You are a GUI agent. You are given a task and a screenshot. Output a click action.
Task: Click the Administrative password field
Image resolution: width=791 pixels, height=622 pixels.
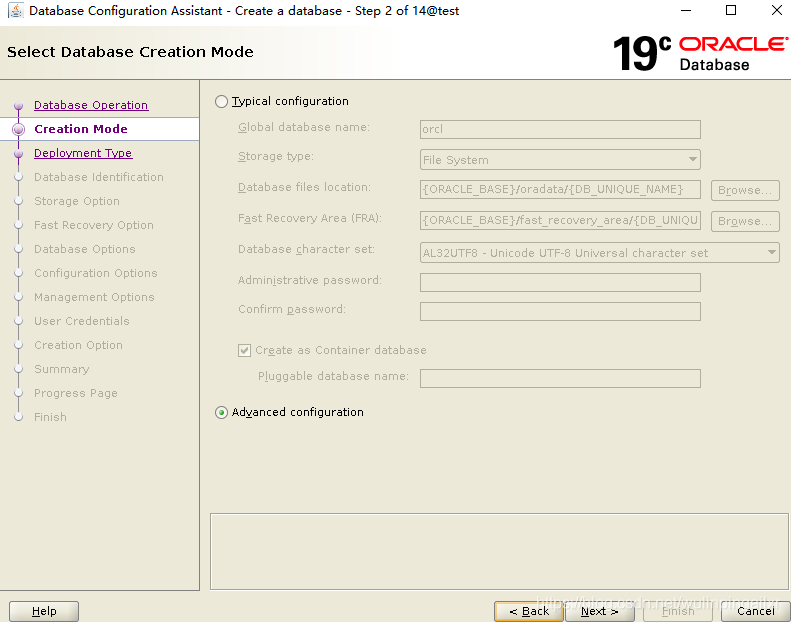click(x=560, y=282)
